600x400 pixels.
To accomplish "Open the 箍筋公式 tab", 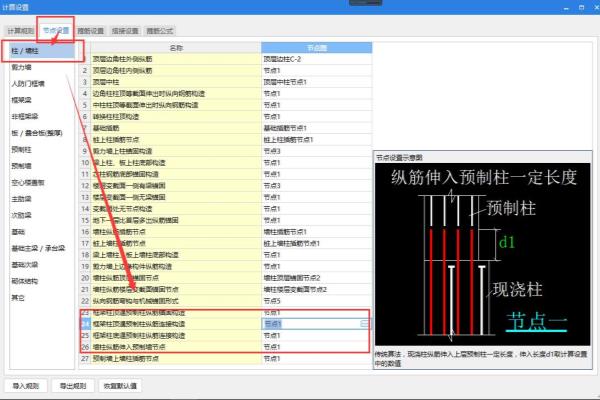I will click(160, 31).
